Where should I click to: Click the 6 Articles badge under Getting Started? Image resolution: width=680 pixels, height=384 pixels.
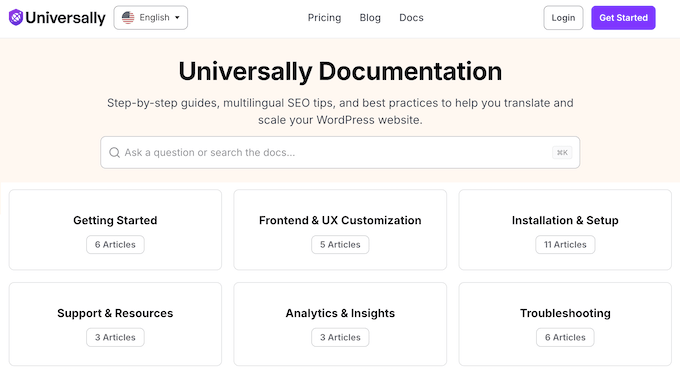115,245
